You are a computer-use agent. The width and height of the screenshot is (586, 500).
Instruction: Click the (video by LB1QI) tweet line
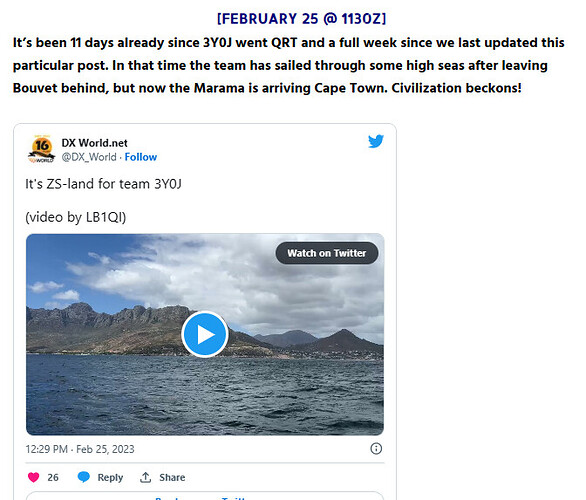point(76,217)
